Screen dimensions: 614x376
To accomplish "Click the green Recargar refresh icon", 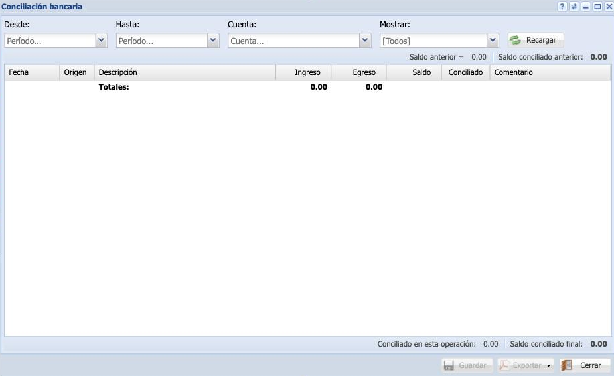I will point(515,40).
